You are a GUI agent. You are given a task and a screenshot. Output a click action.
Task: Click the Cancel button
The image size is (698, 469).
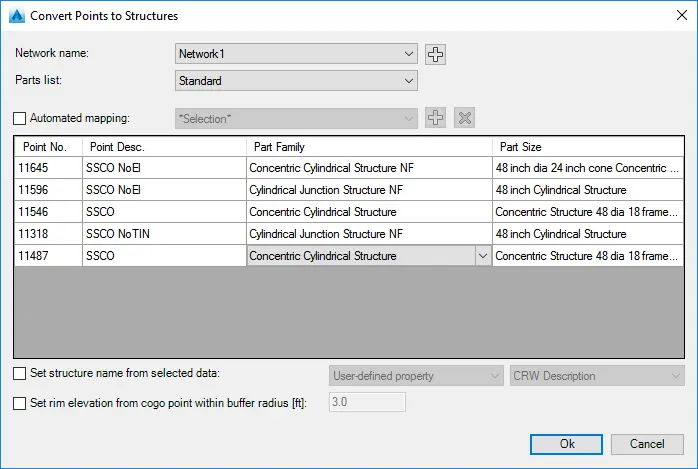[647, 444]
